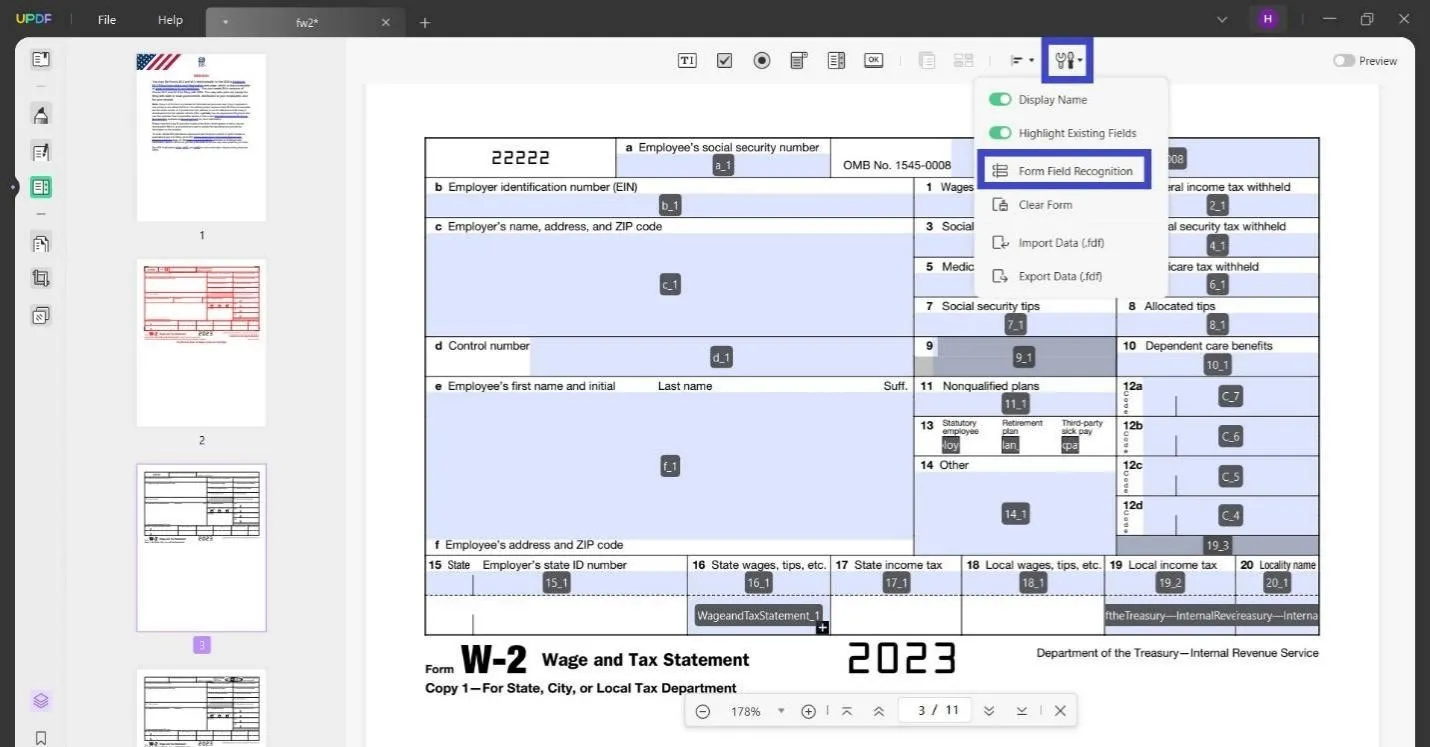Choose Form Field Recognition
1430x747 pixels.
(1065, 171)
